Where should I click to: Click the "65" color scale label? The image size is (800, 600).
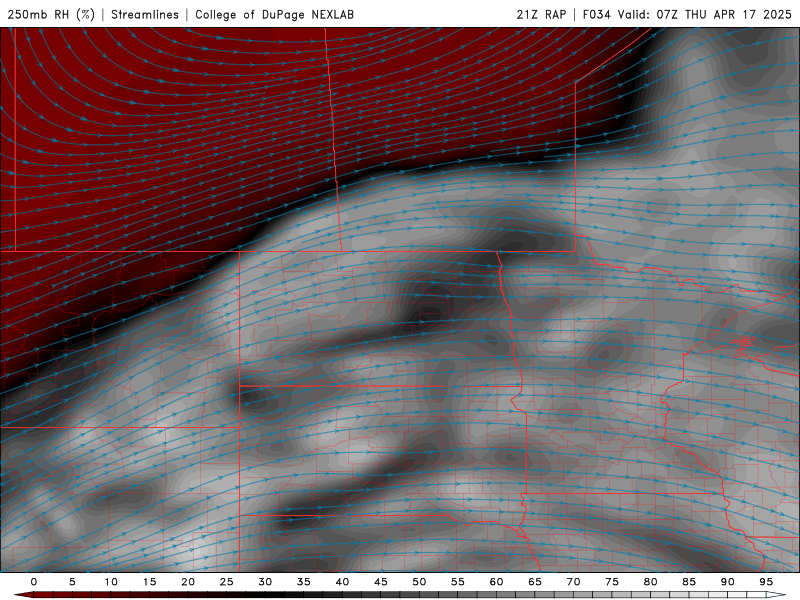(535, 582)
